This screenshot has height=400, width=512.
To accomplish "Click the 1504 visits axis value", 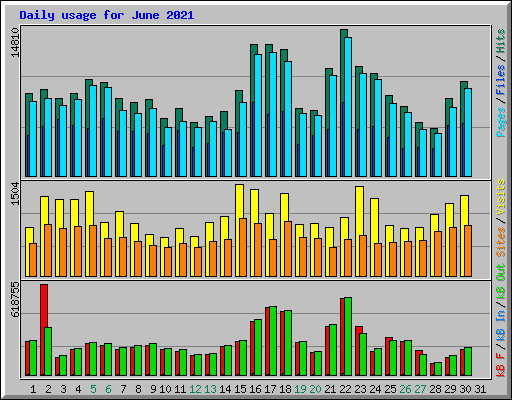I will point(15,194).
